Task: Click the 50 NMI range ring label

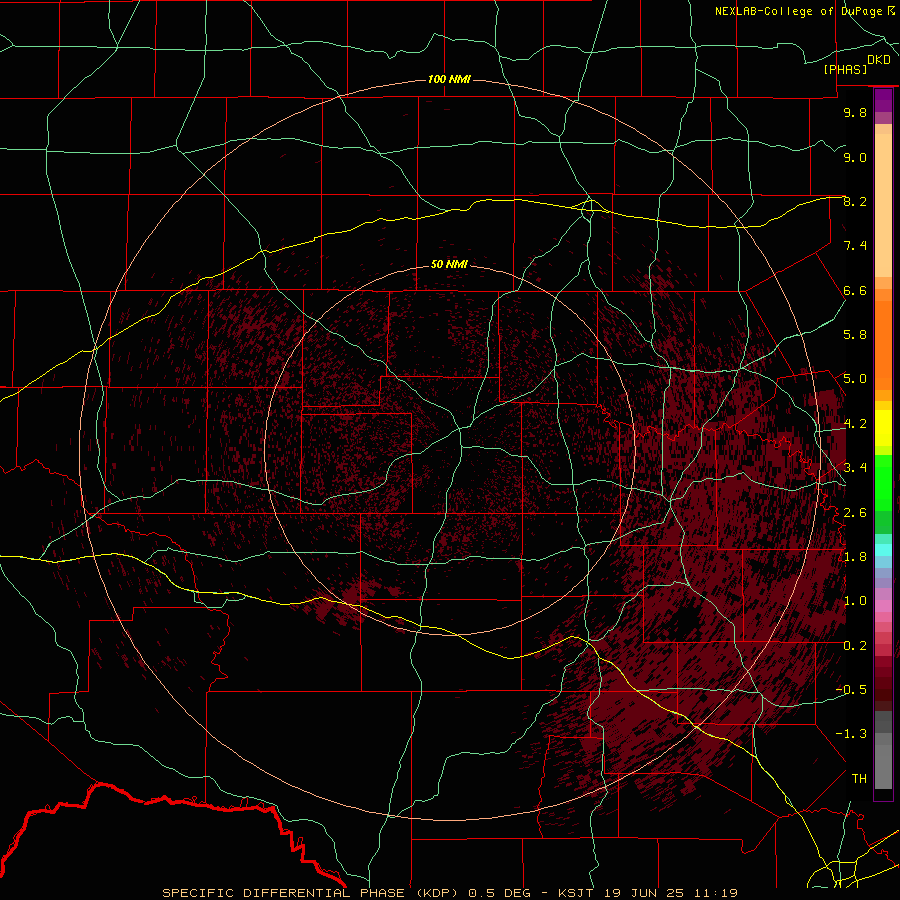Action: click(x=449, y=265)
